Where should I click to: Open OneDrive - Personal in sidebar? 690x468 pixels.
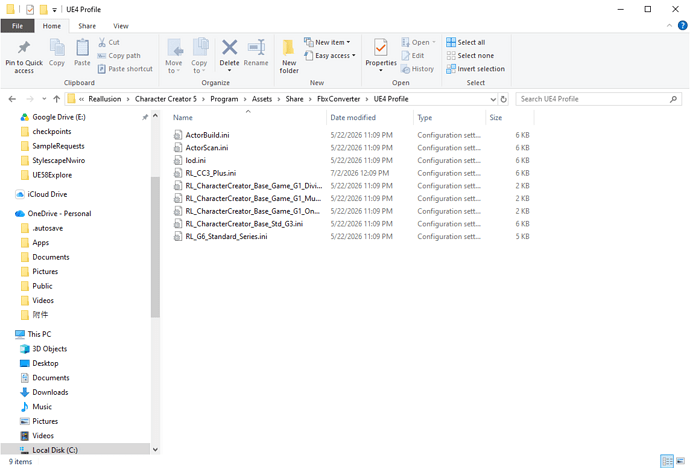tap(59, 214)
